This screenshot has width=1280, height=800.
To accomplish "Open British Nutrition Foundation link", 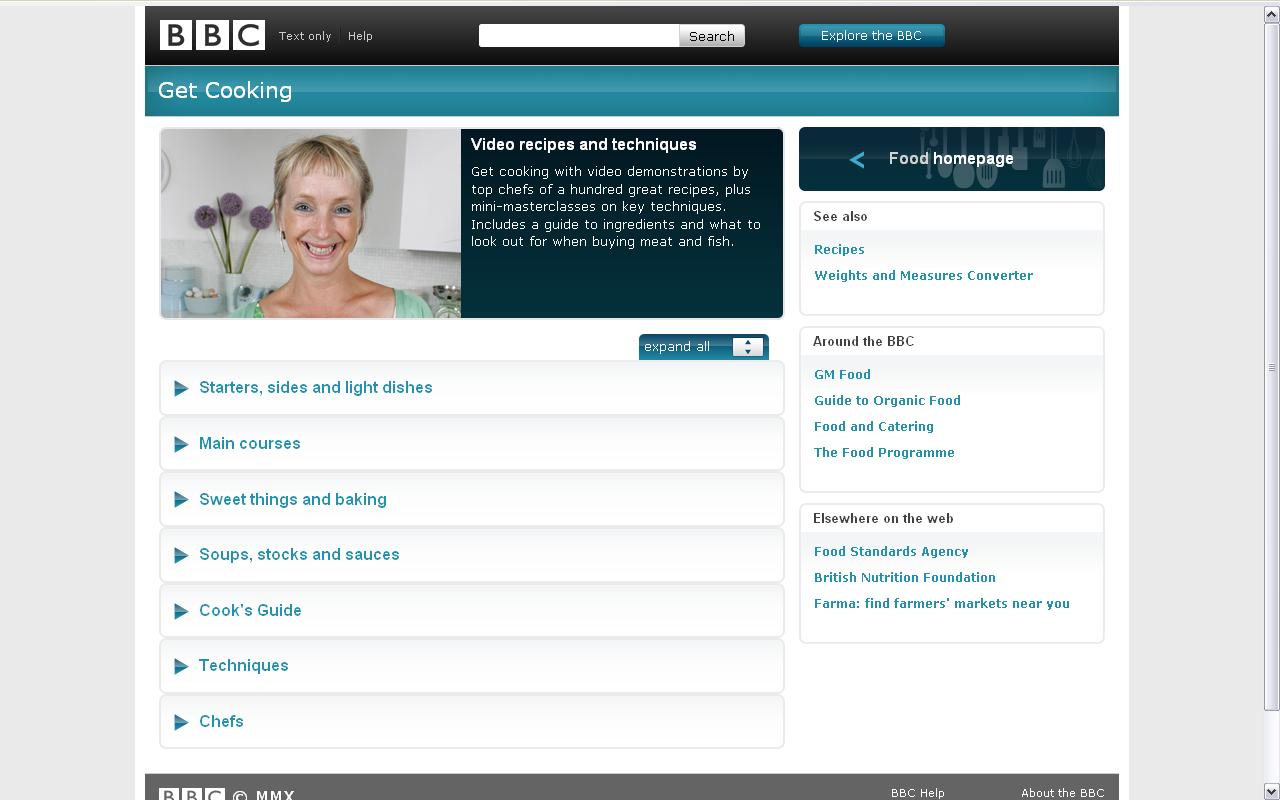I will (x=905, y=577).
